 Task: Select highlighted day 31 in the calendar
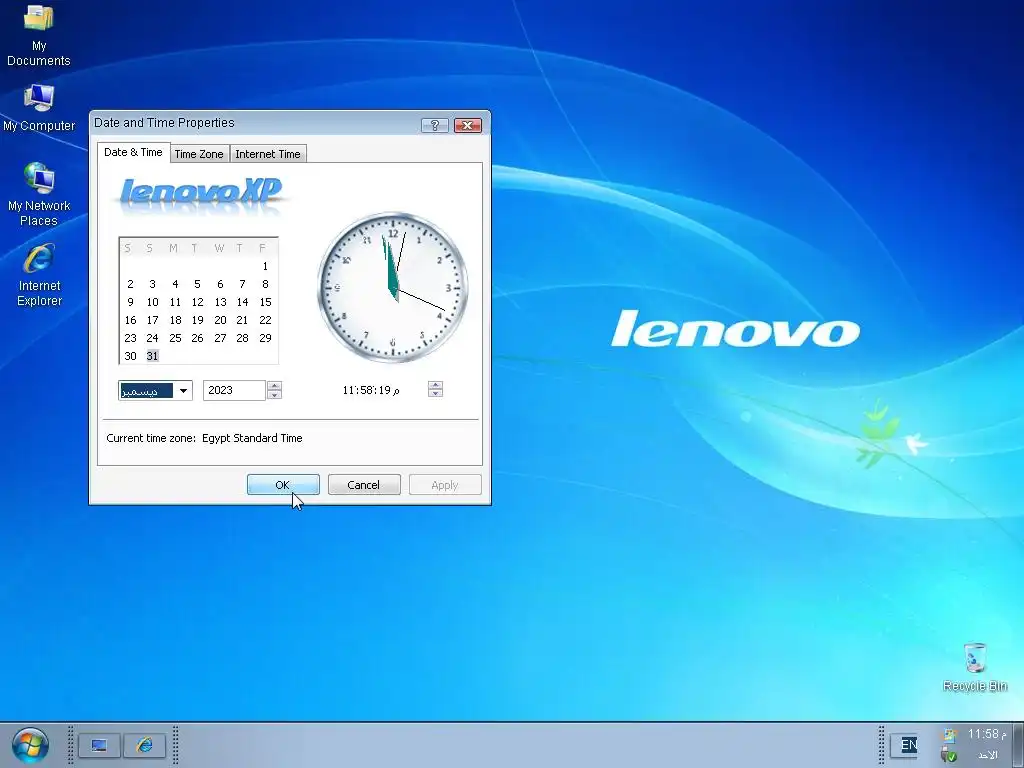coord(152,356)
